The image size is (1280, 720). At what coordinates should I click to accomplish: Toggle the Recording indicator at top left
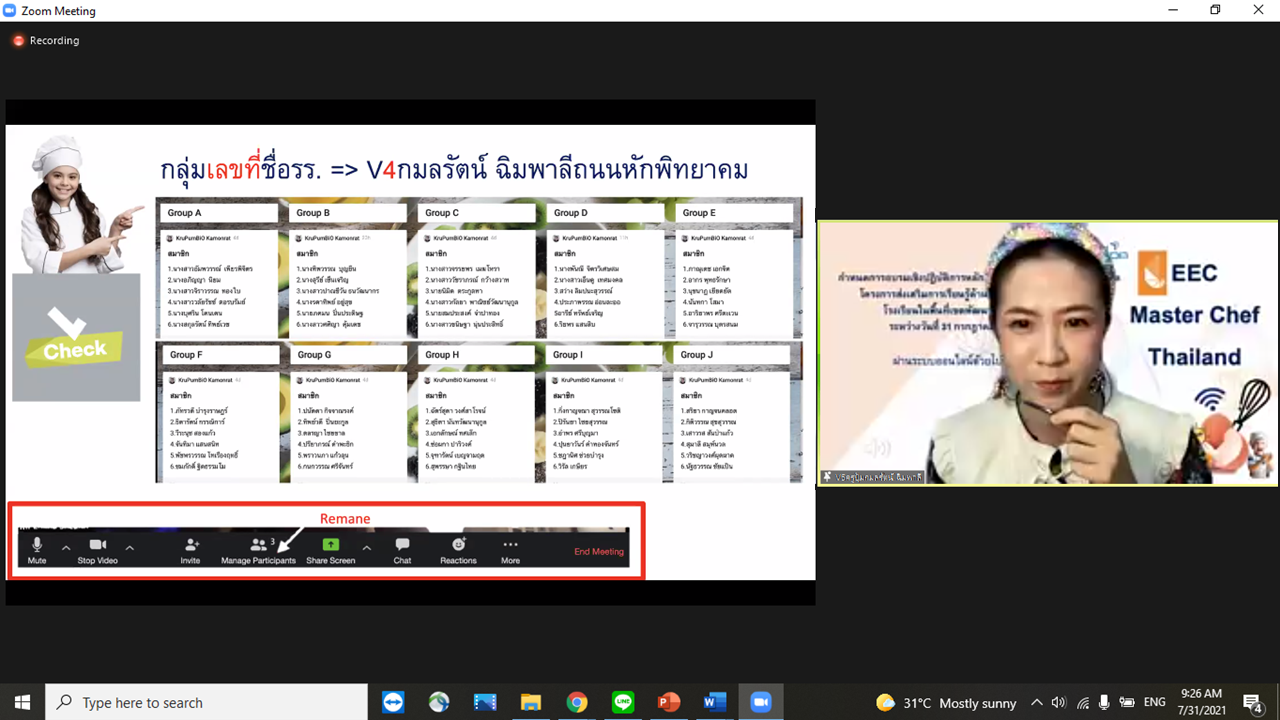19,40
